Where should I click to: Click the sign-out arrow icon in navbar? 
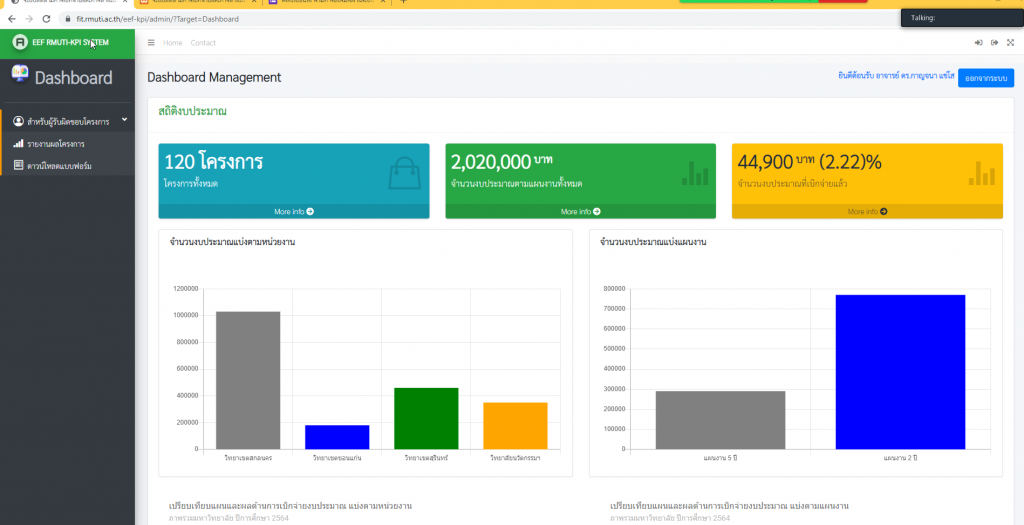coord(994,43)
